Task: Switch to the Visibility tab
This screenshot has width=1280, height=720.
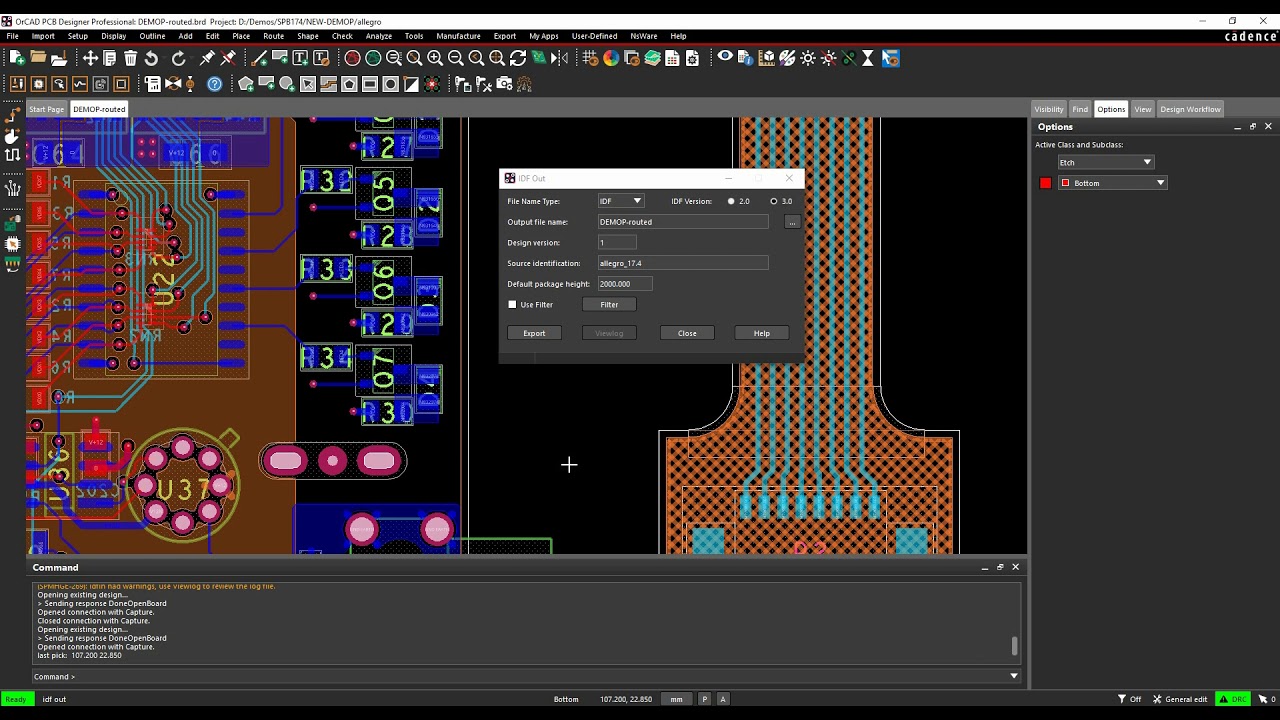Action: (x=1049, y=109)
